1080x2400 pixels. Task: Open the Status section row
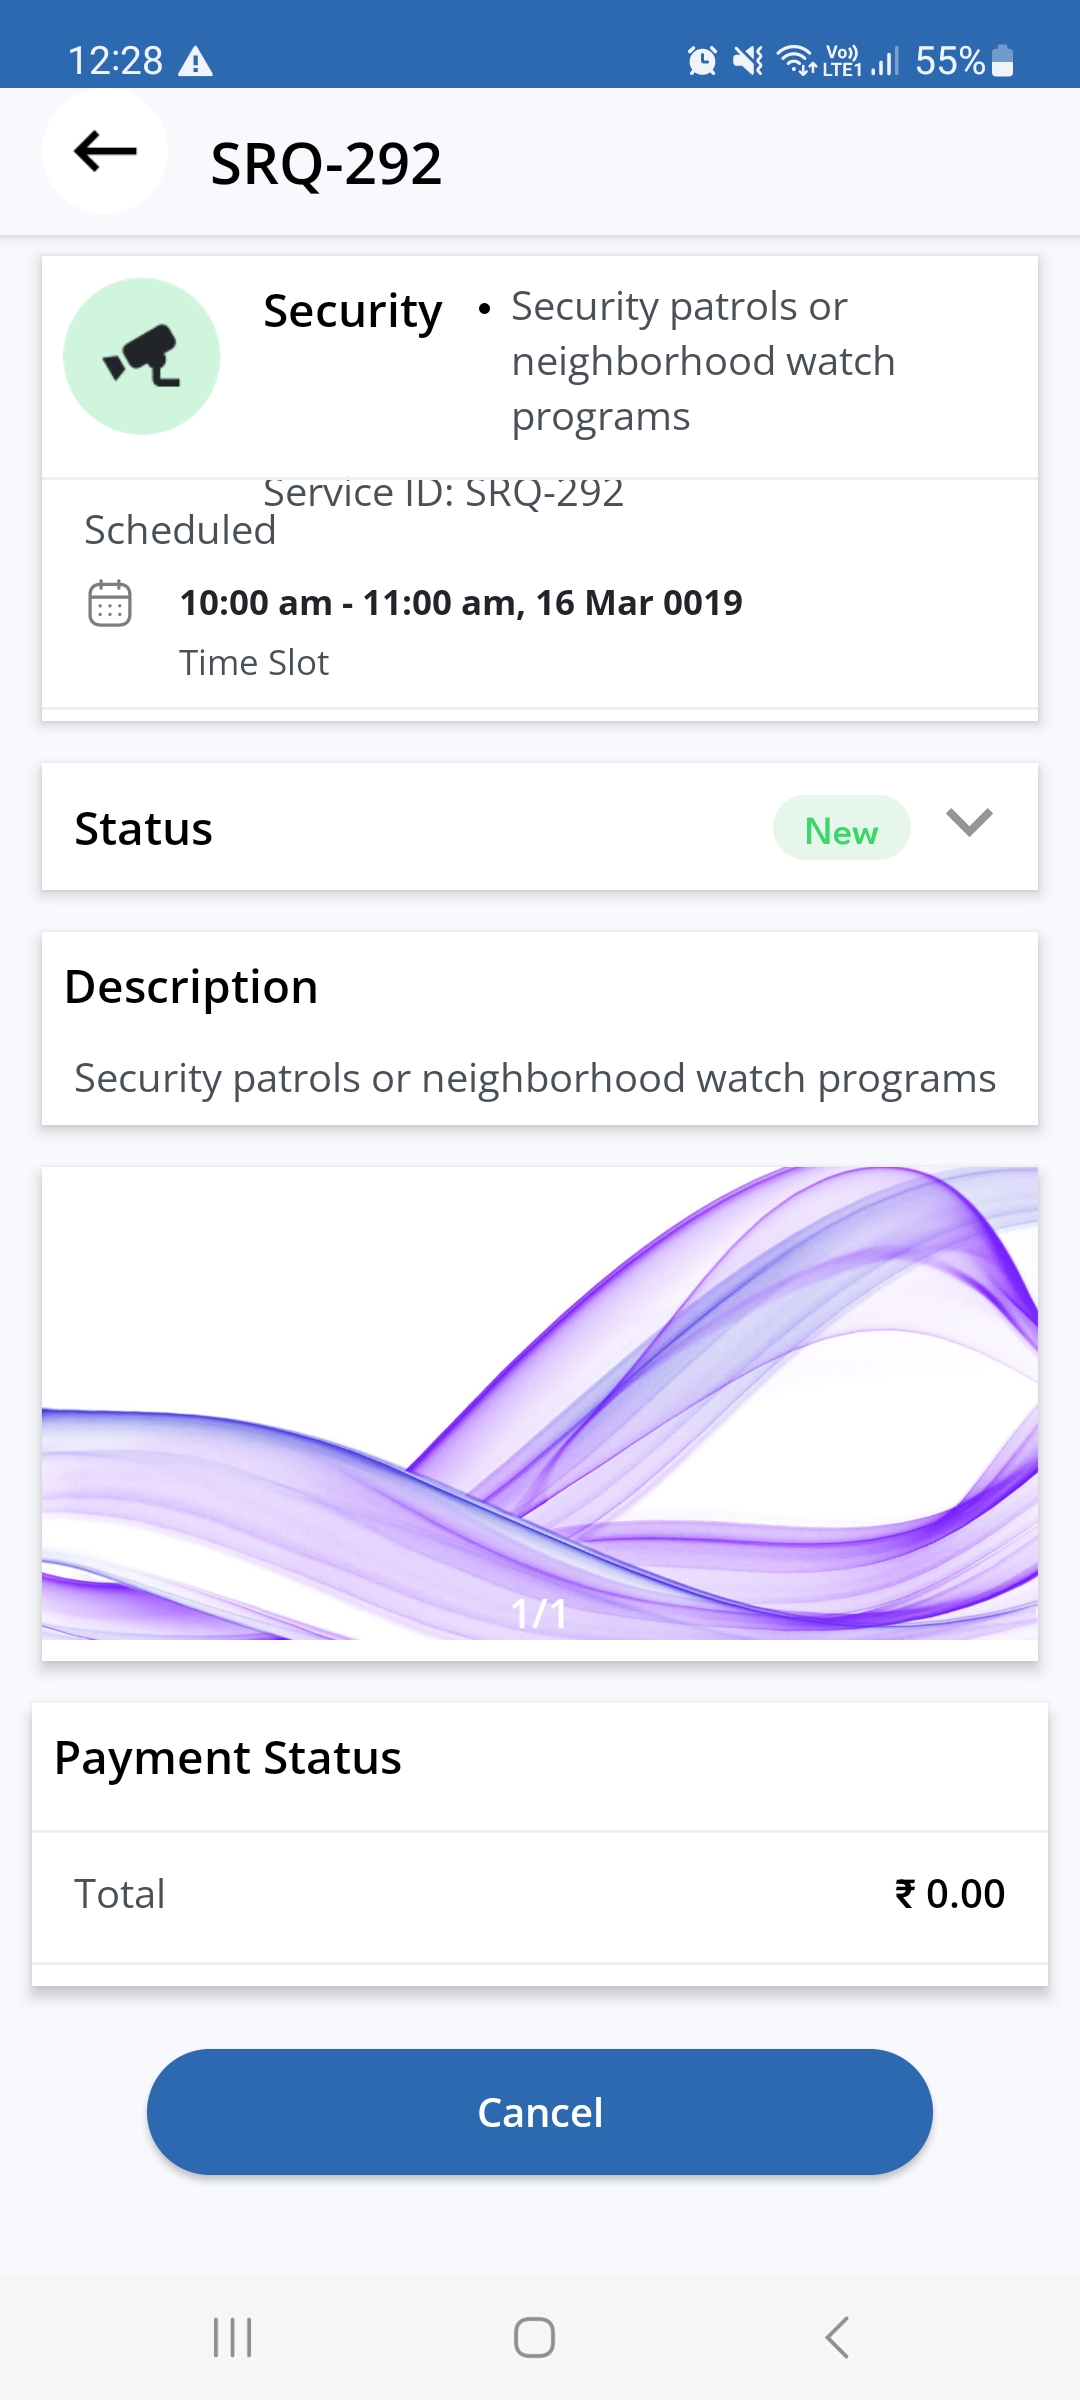(x=400, y=828)
